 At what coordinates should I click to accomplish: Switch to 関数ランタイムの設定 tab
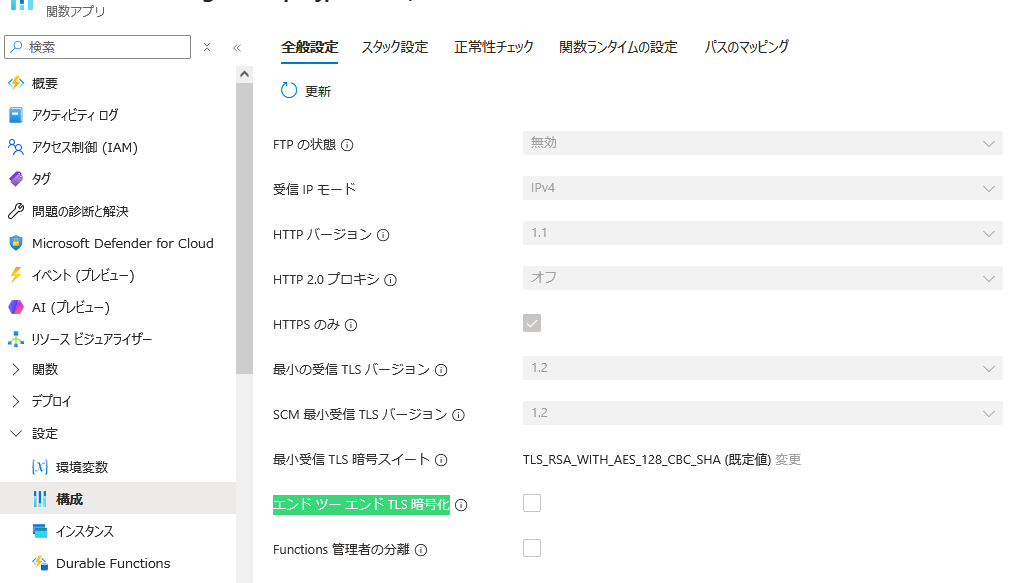pos(619,47)
